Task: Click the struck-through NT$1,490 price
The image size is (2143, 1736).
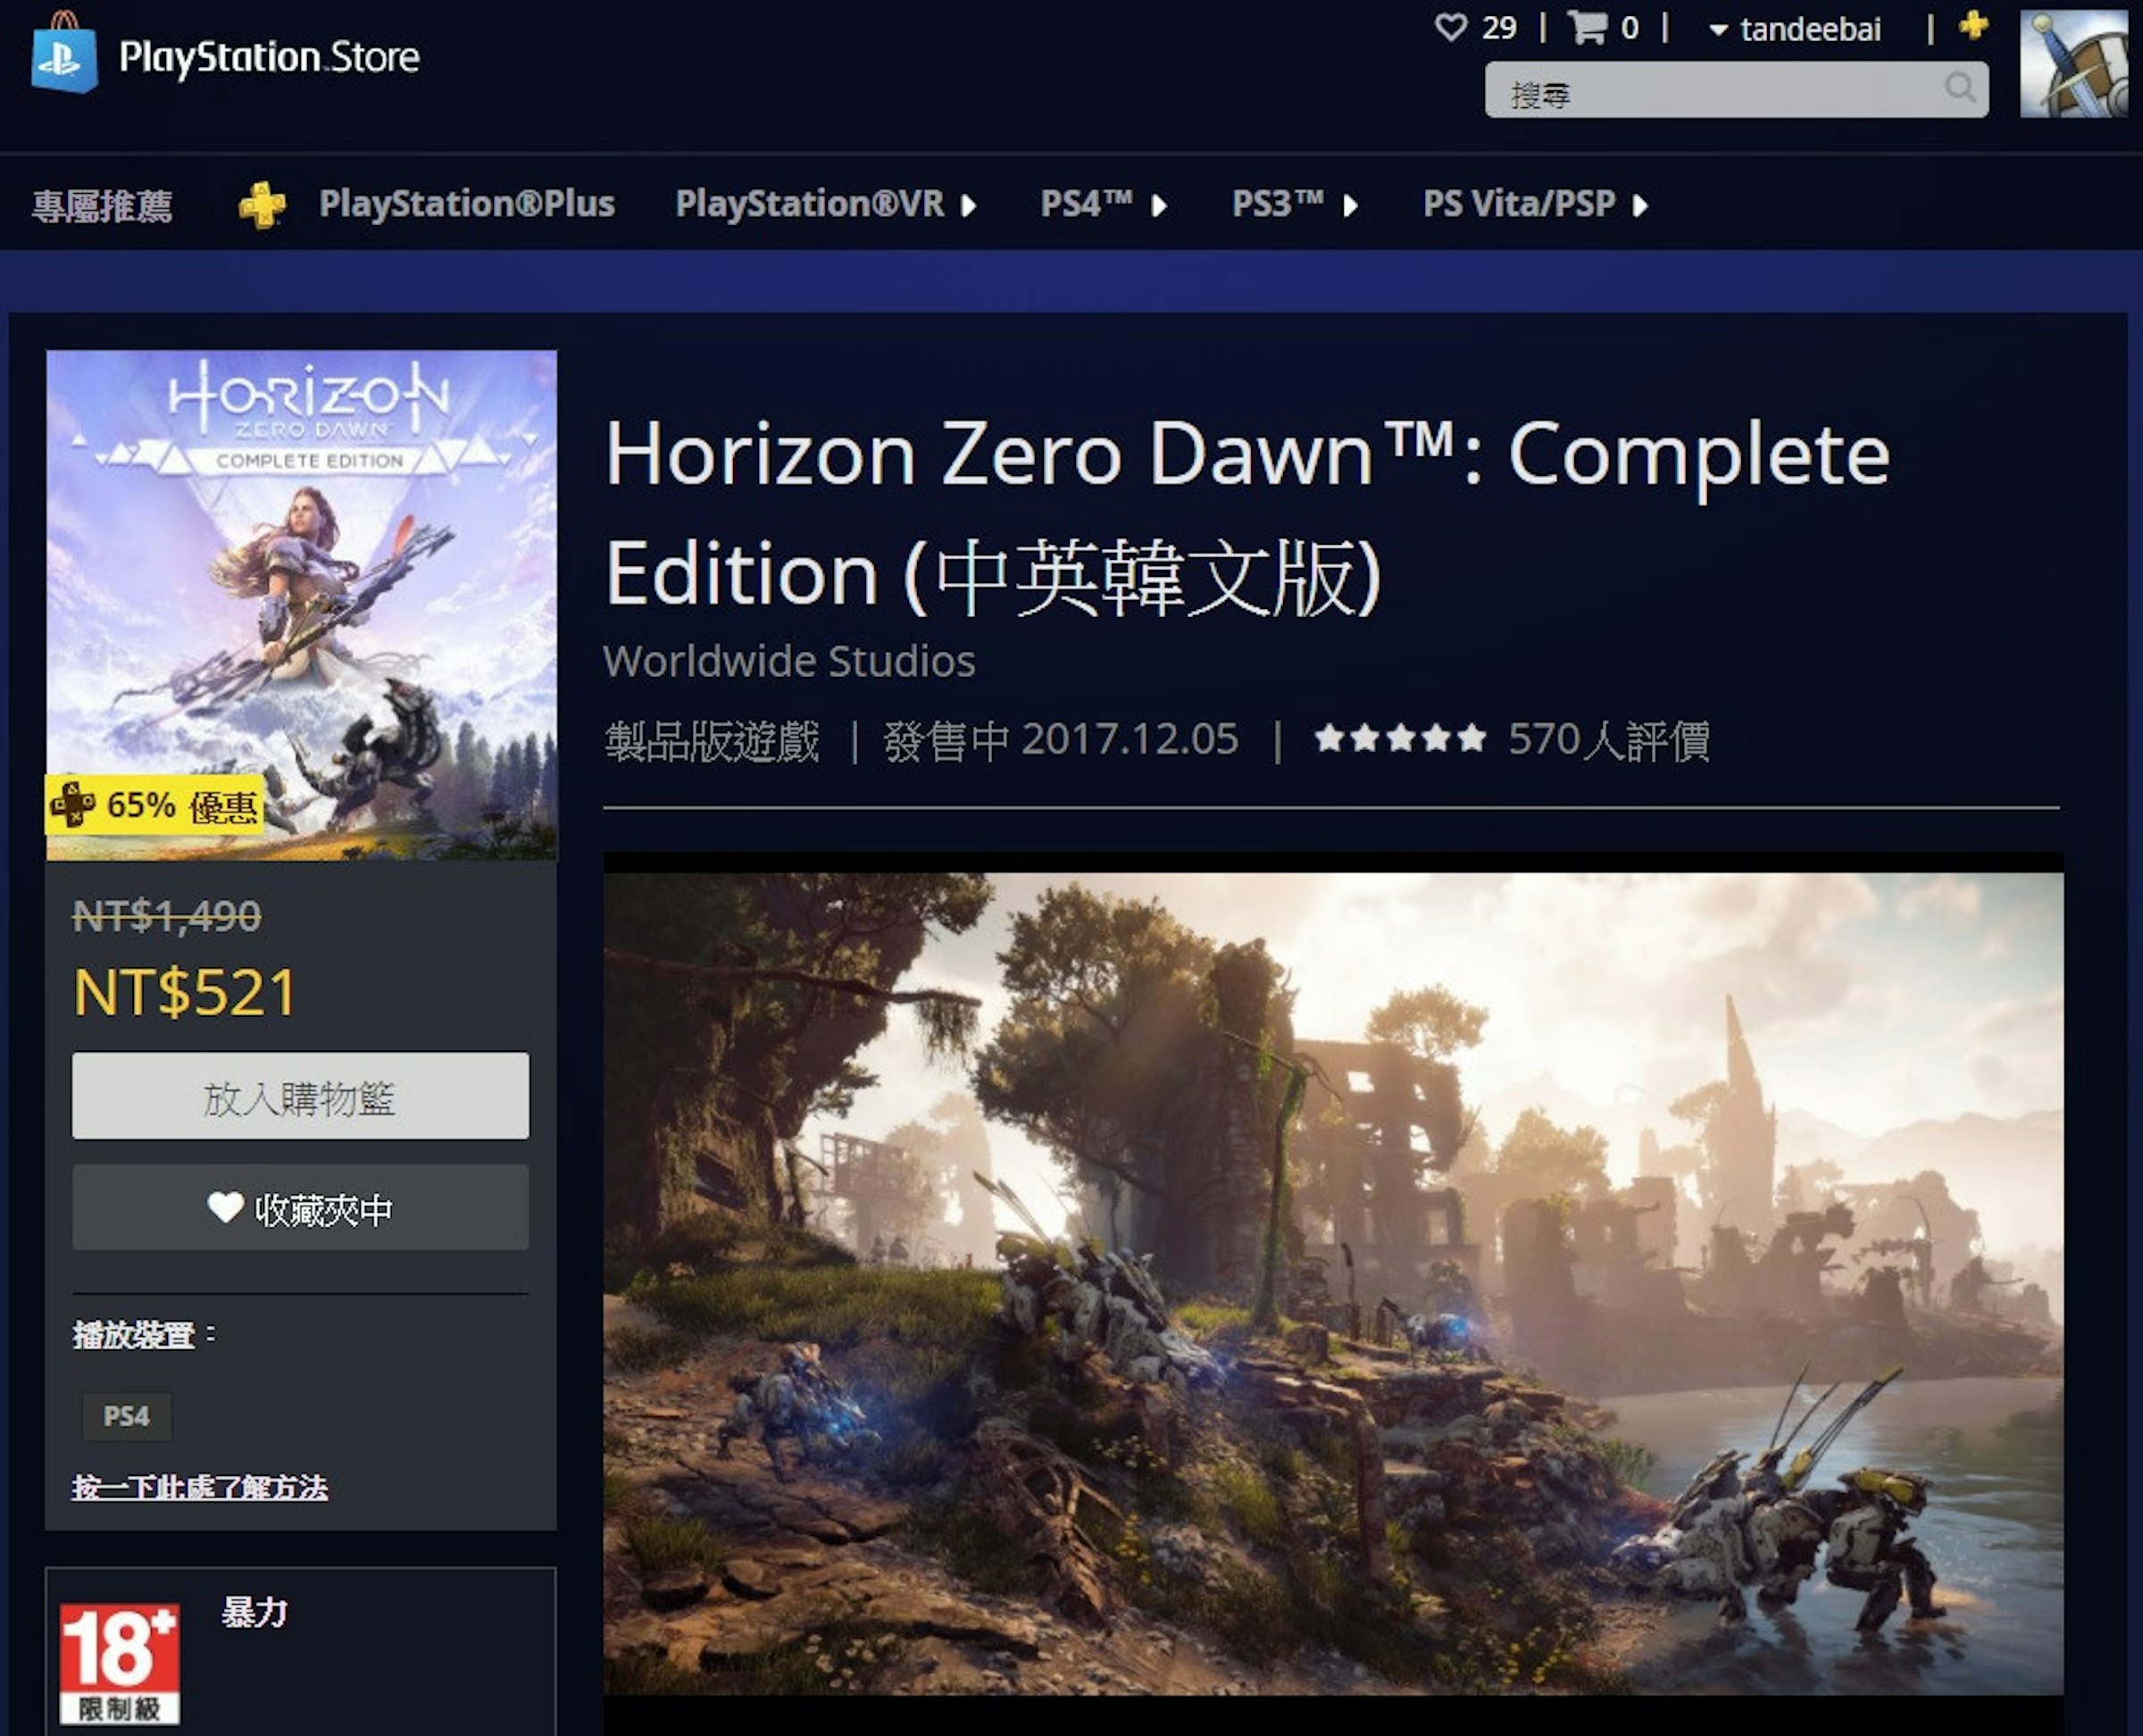Action: click(167, 915)
